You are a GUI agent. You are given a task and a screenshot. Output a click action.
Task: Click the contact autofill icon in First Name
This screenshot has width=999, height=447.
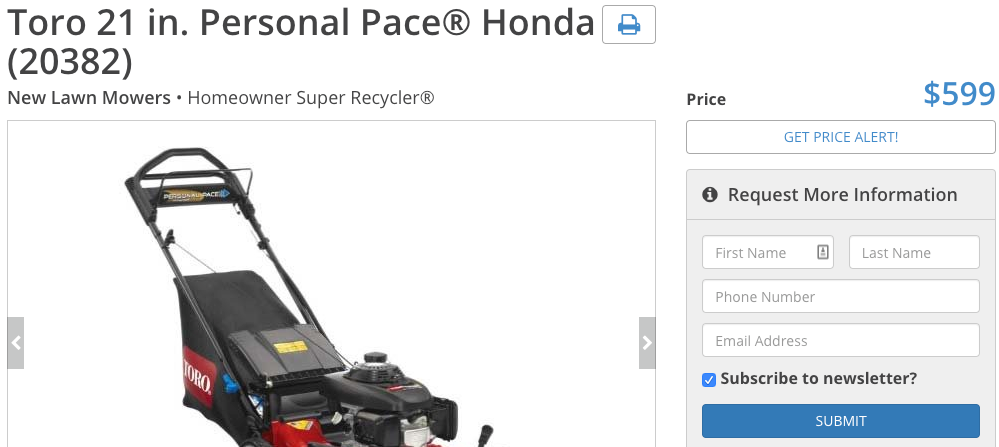(x=823, y=252)
